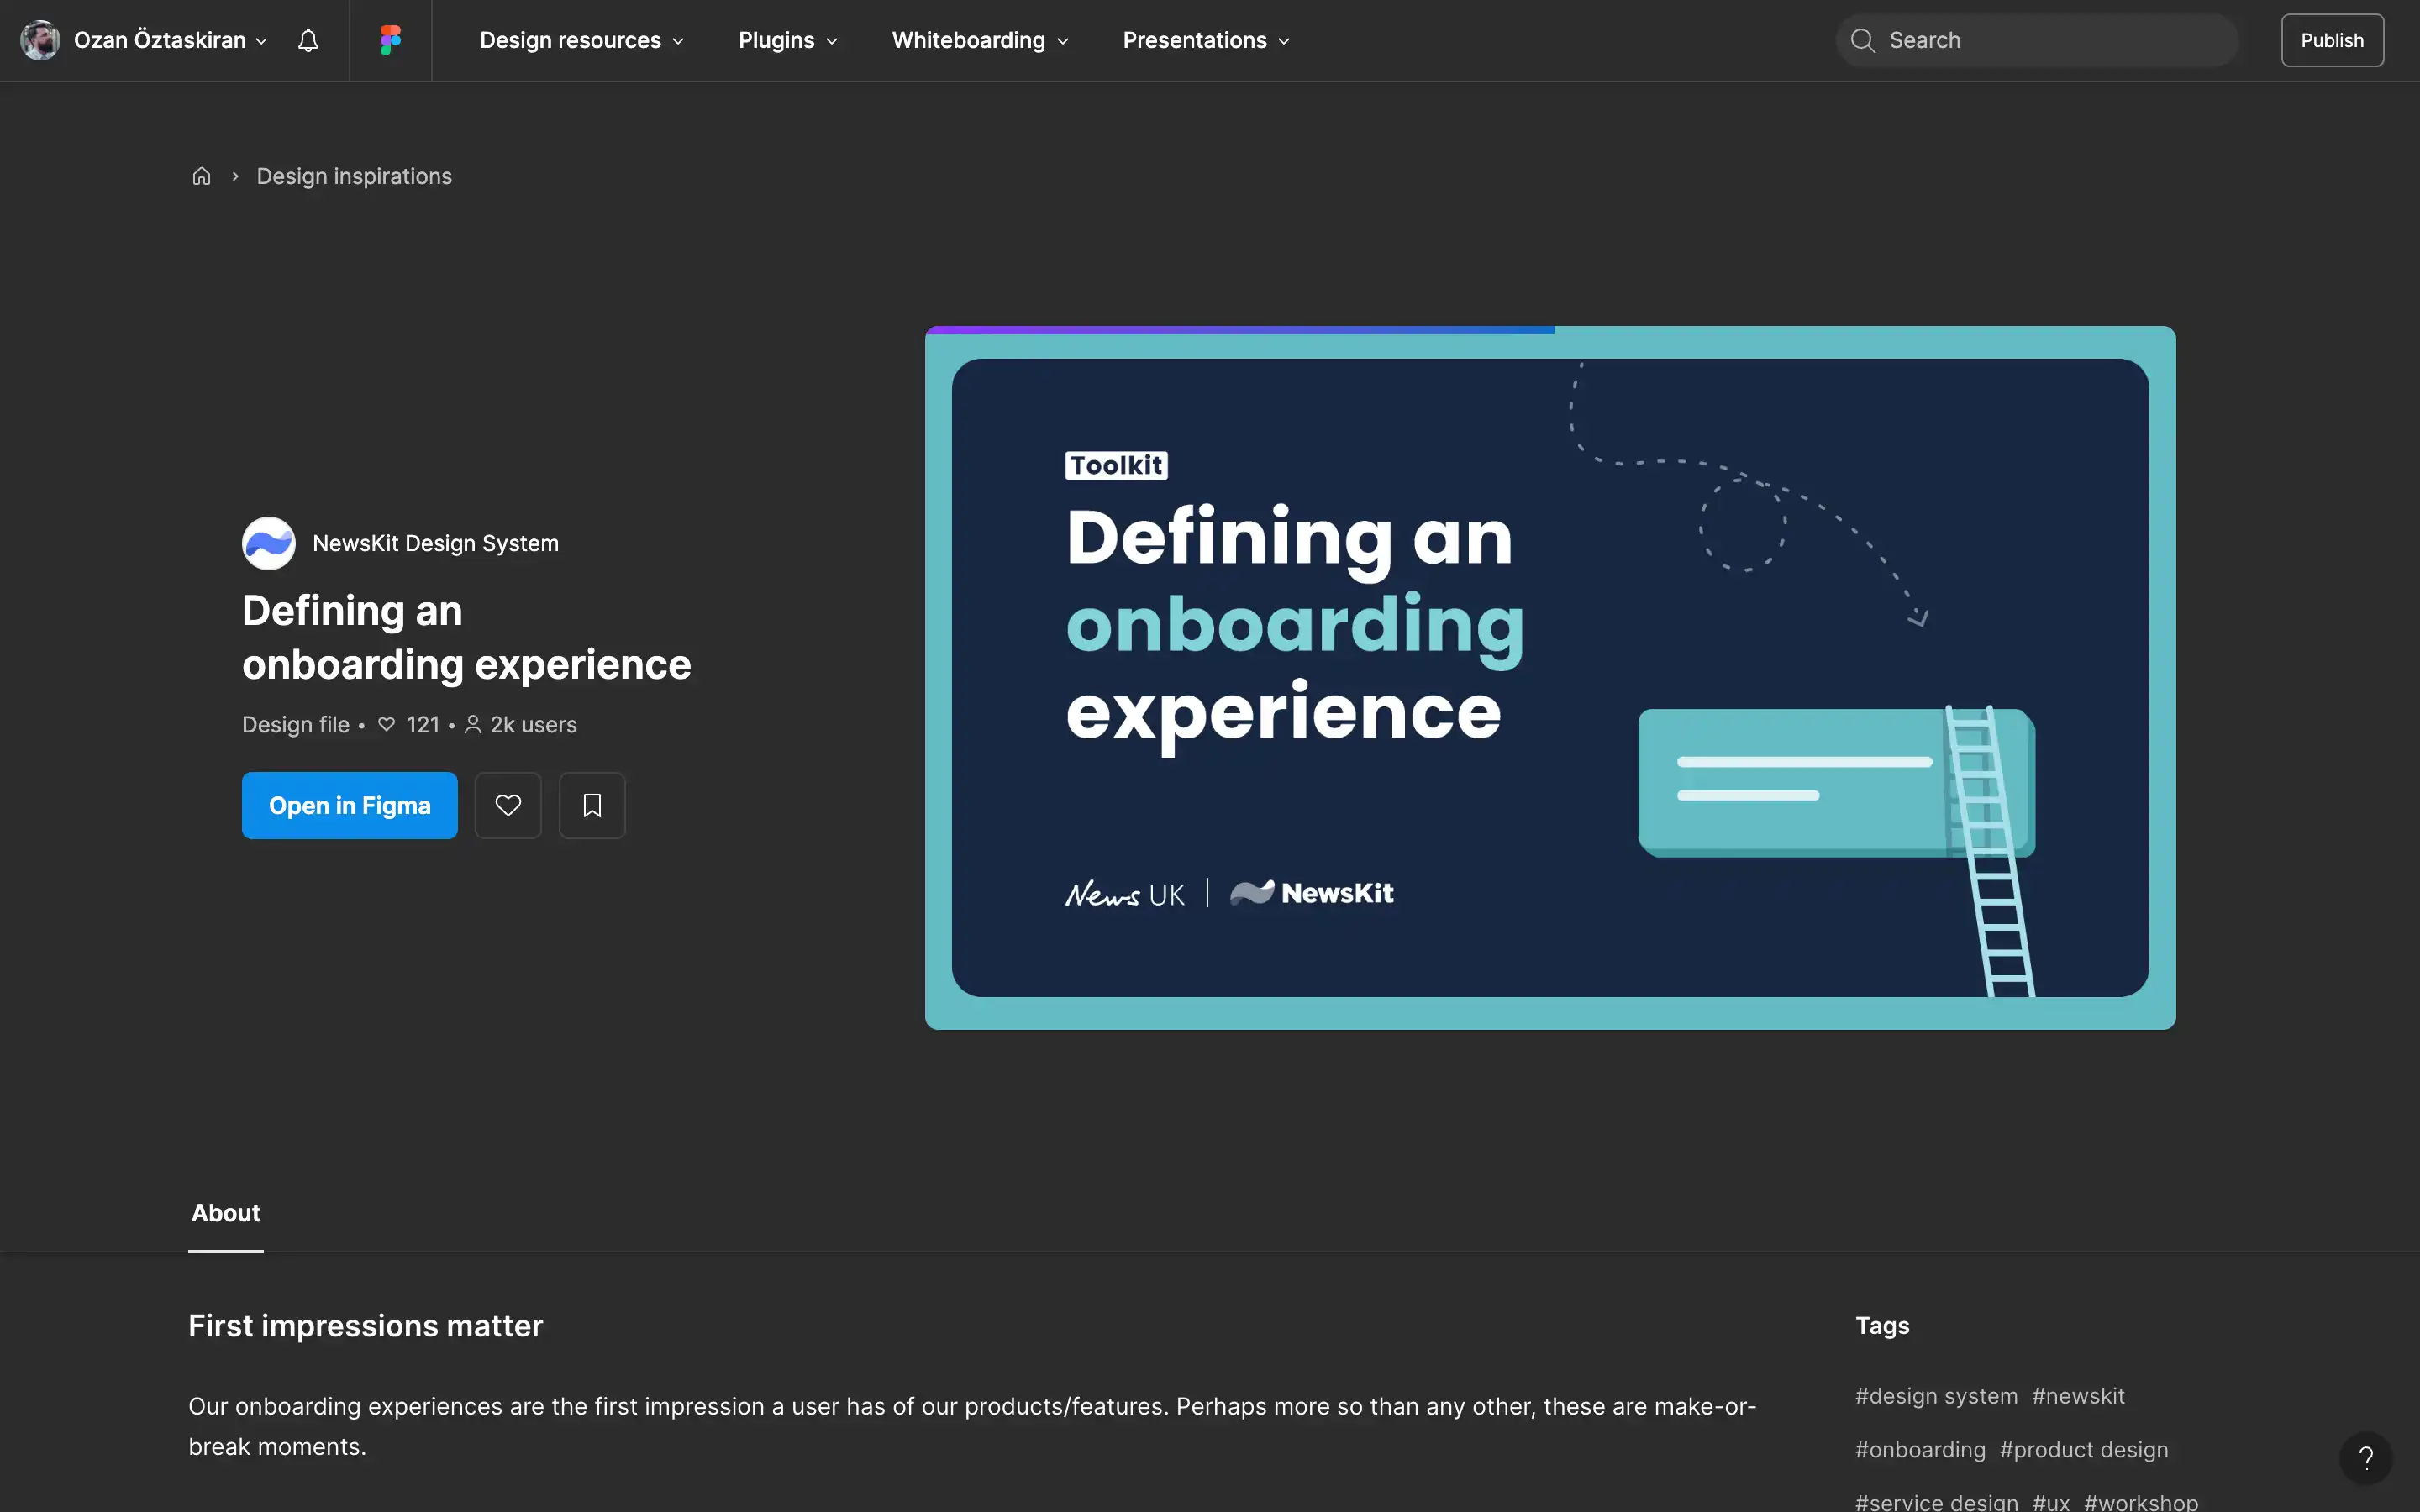Click Defining an onboarding experience title
Screen dimensions: 2420x1512
(466, 638)
